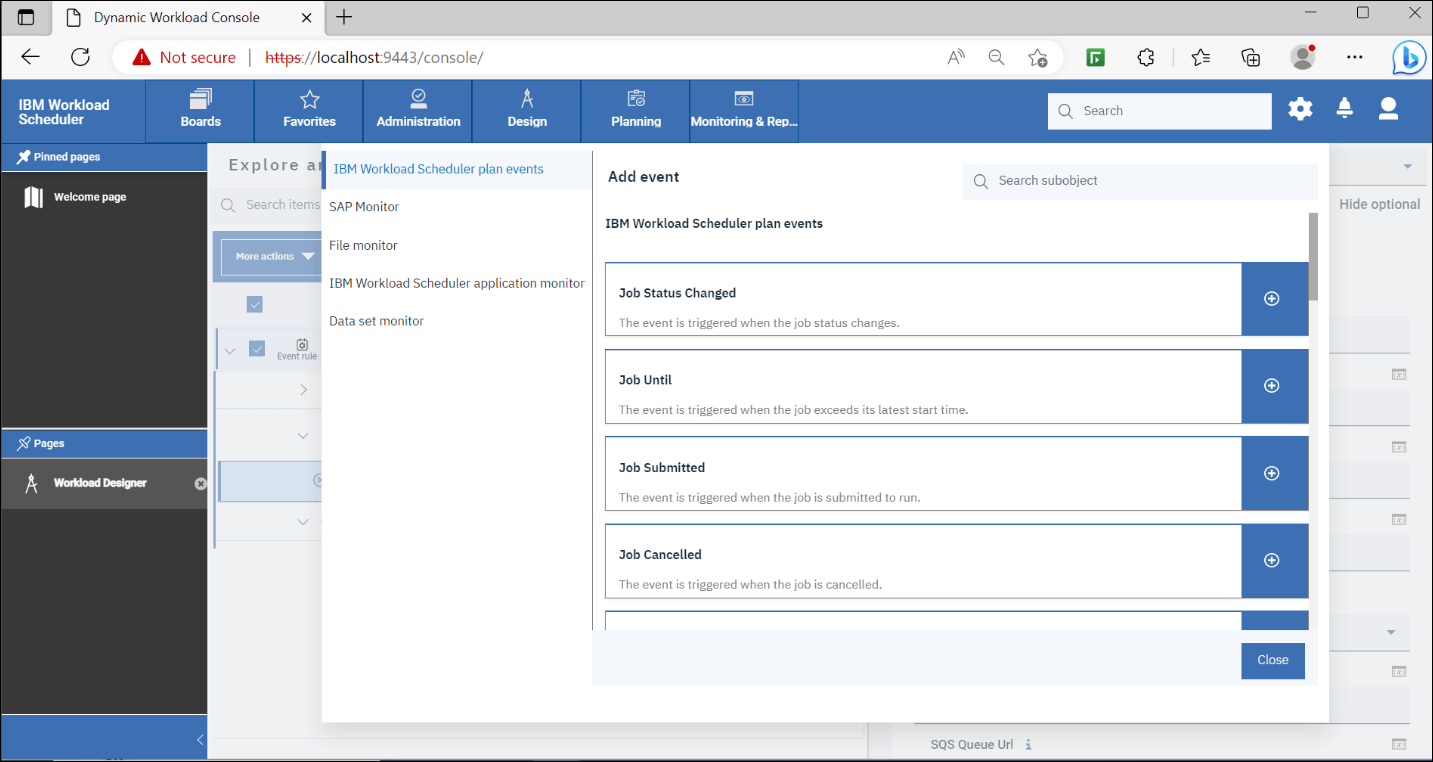Close the Add event dialog
The width and height of the screenshot is (1433, 762).
(x=1273, y=660)
